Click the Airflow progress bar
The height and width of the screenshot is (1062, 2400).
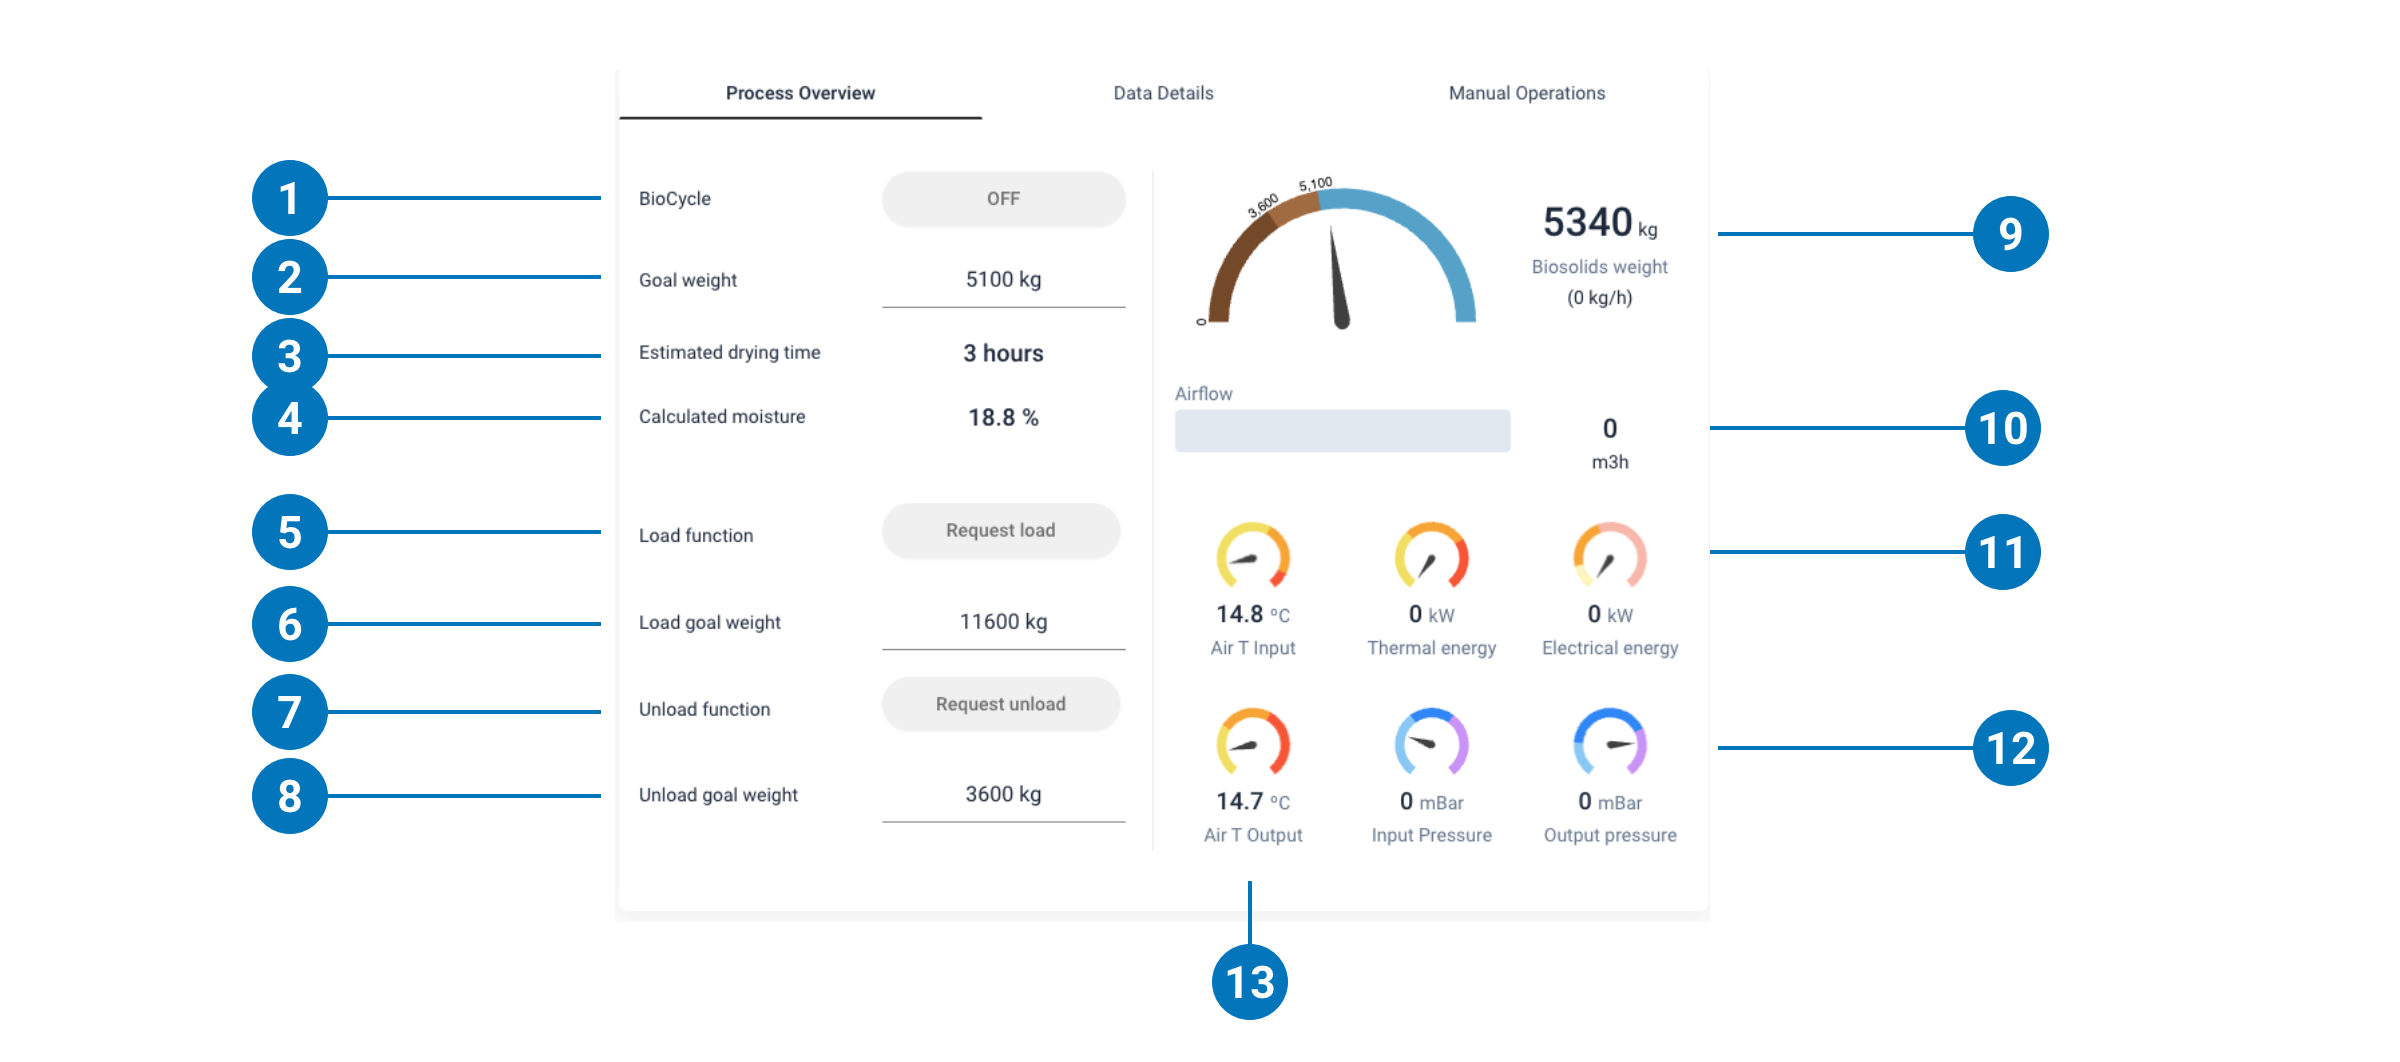tap(1342, 431)
